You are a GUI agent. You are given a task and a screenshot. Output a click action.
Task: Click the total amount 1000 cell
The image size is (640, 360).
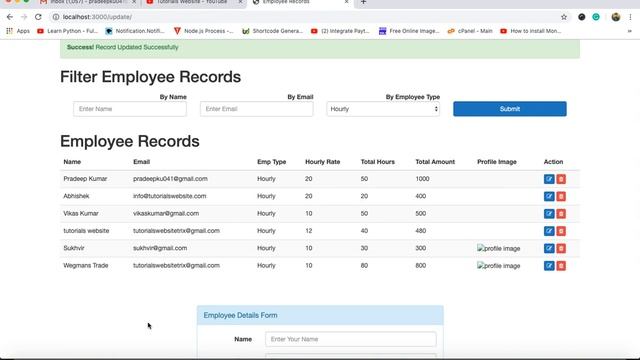(422, 179)
